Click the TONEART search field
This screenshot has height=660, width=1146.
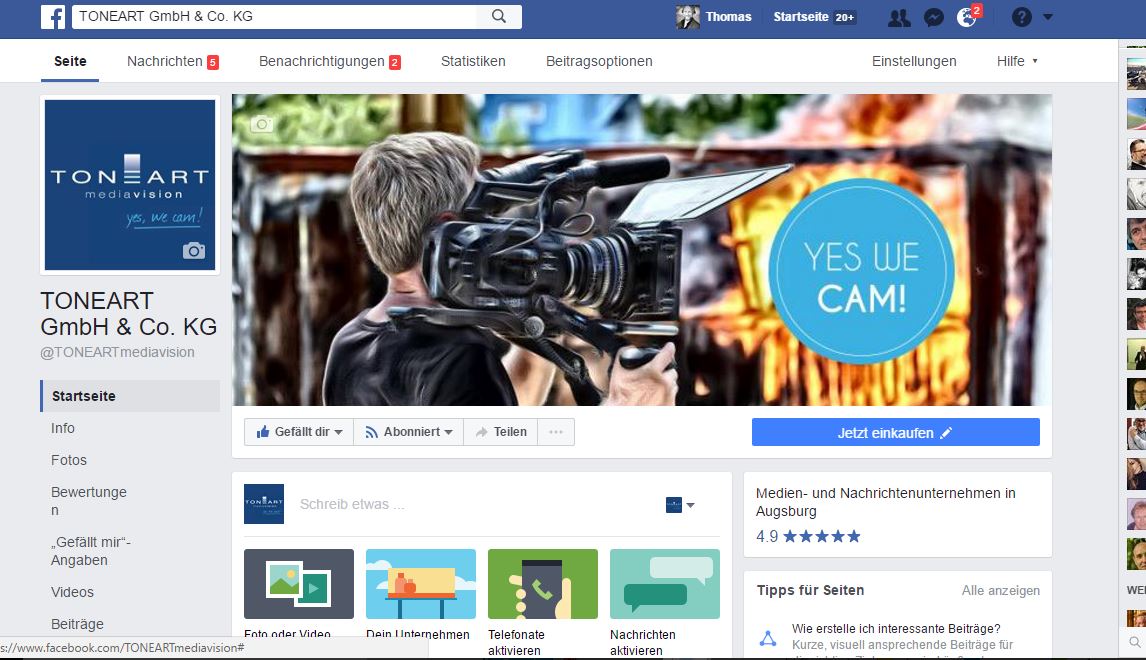(x=274, y=16)
